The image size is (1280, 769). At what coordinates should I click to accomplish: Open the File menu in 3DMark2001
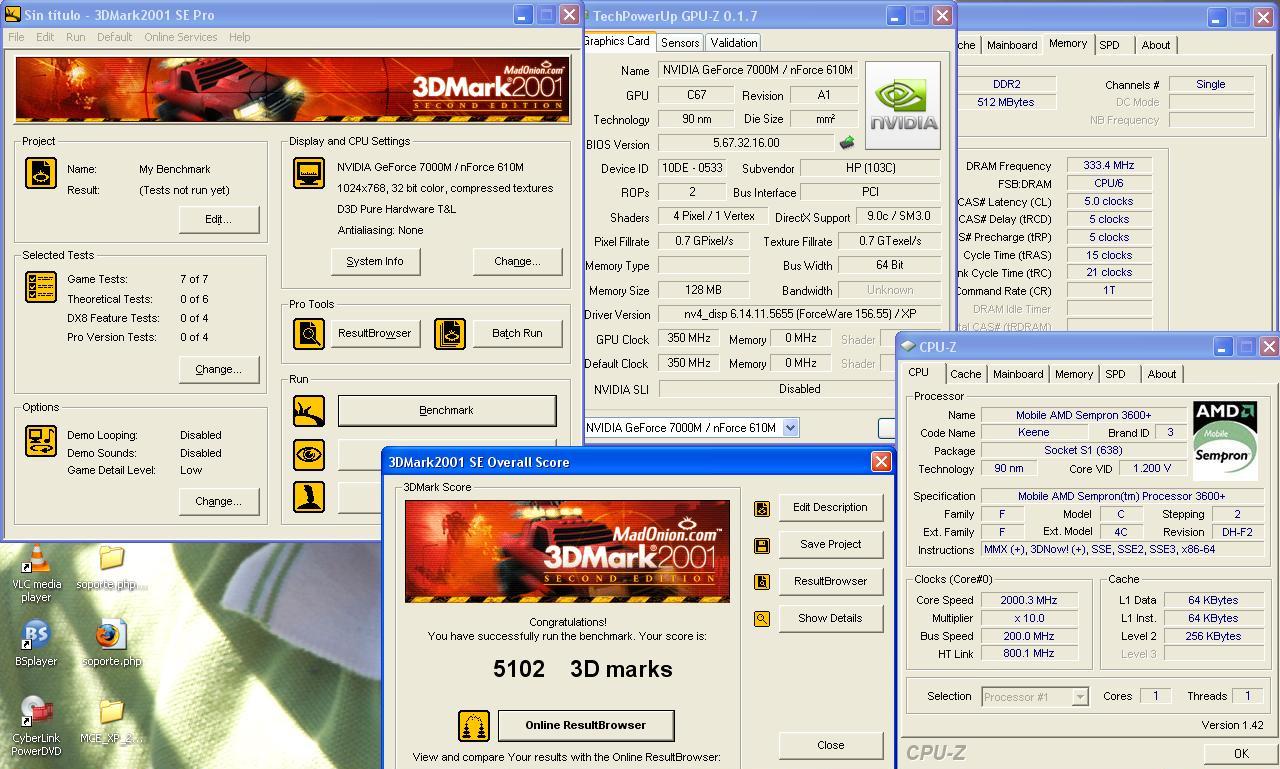click(x=16, y=37)
